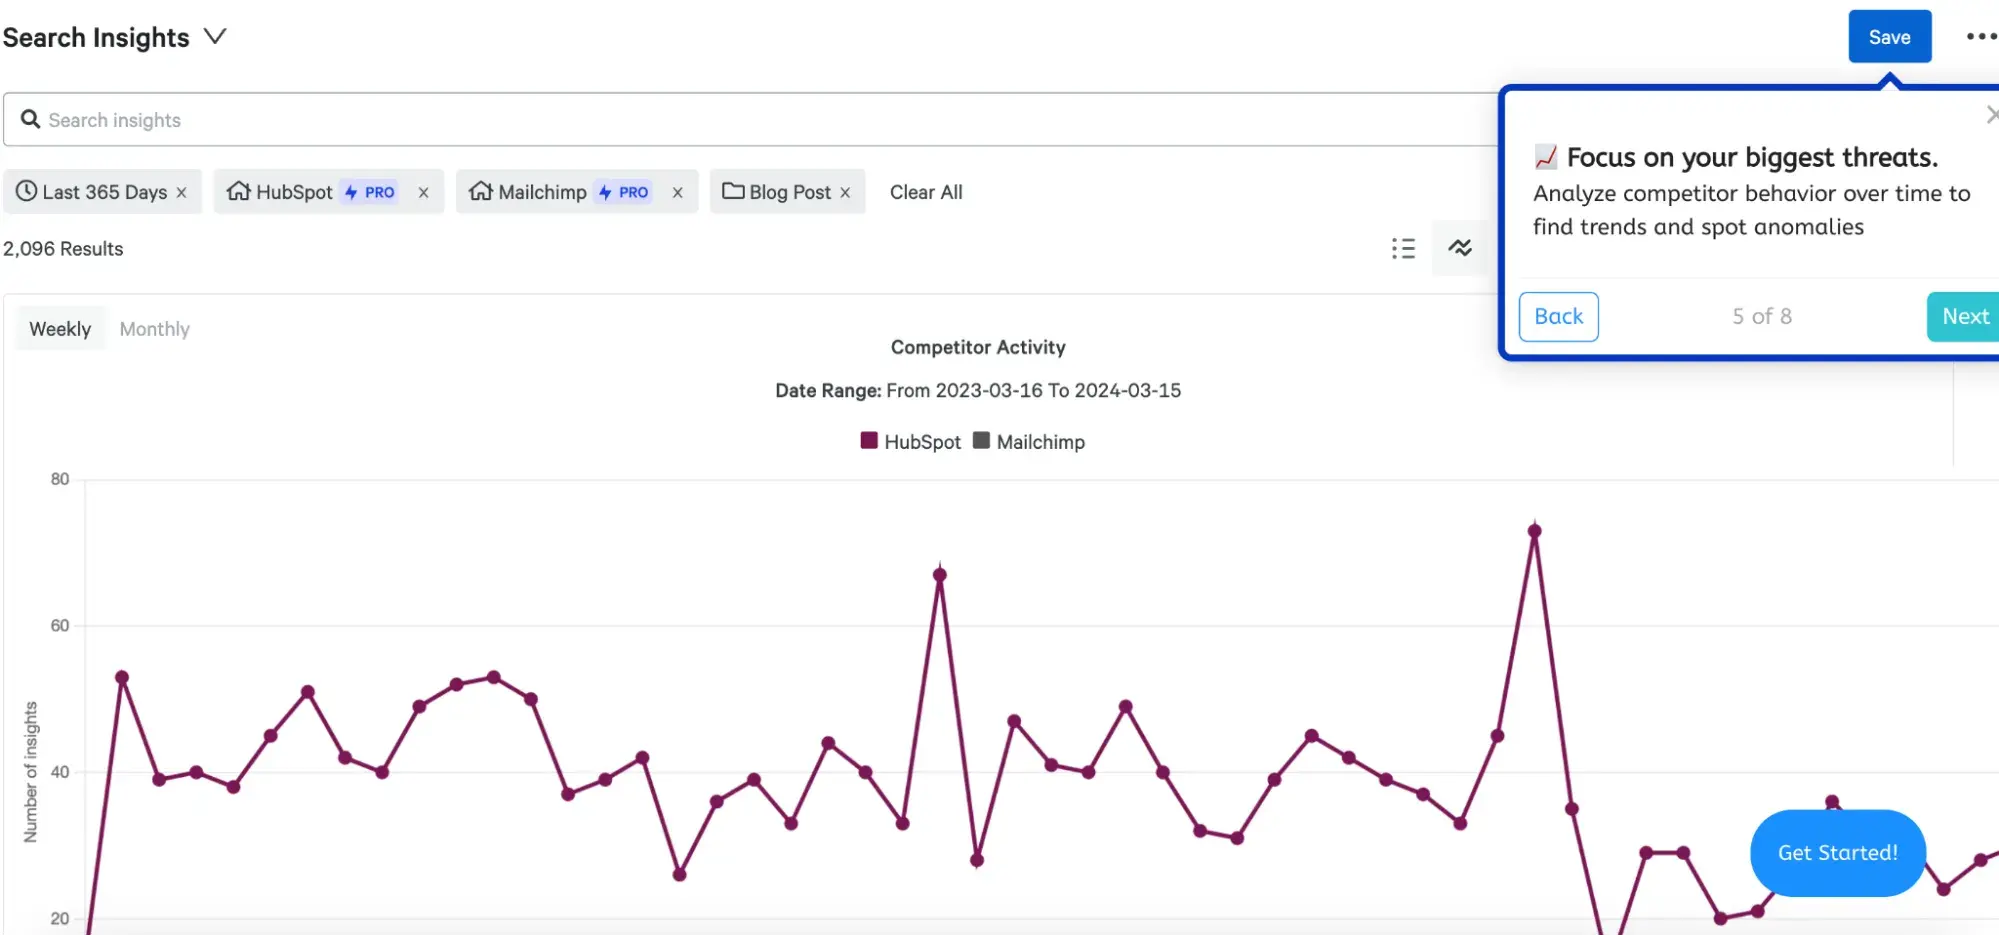The image size is (1999, 936).
Task: Switch to list view icon
Action: pyautogui.click(x=1403, y=249)
